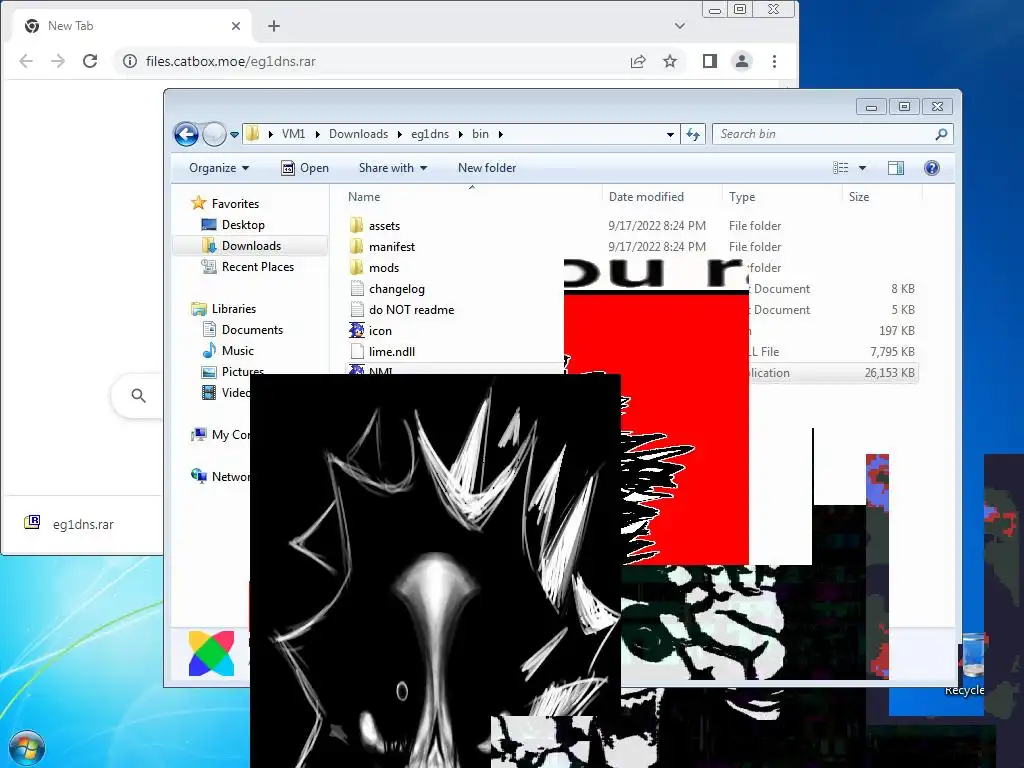Select Recent Places in Favorites
The height and width of the screenshot is (768, 1024).
pyautogui.click(x=248, y=266)
